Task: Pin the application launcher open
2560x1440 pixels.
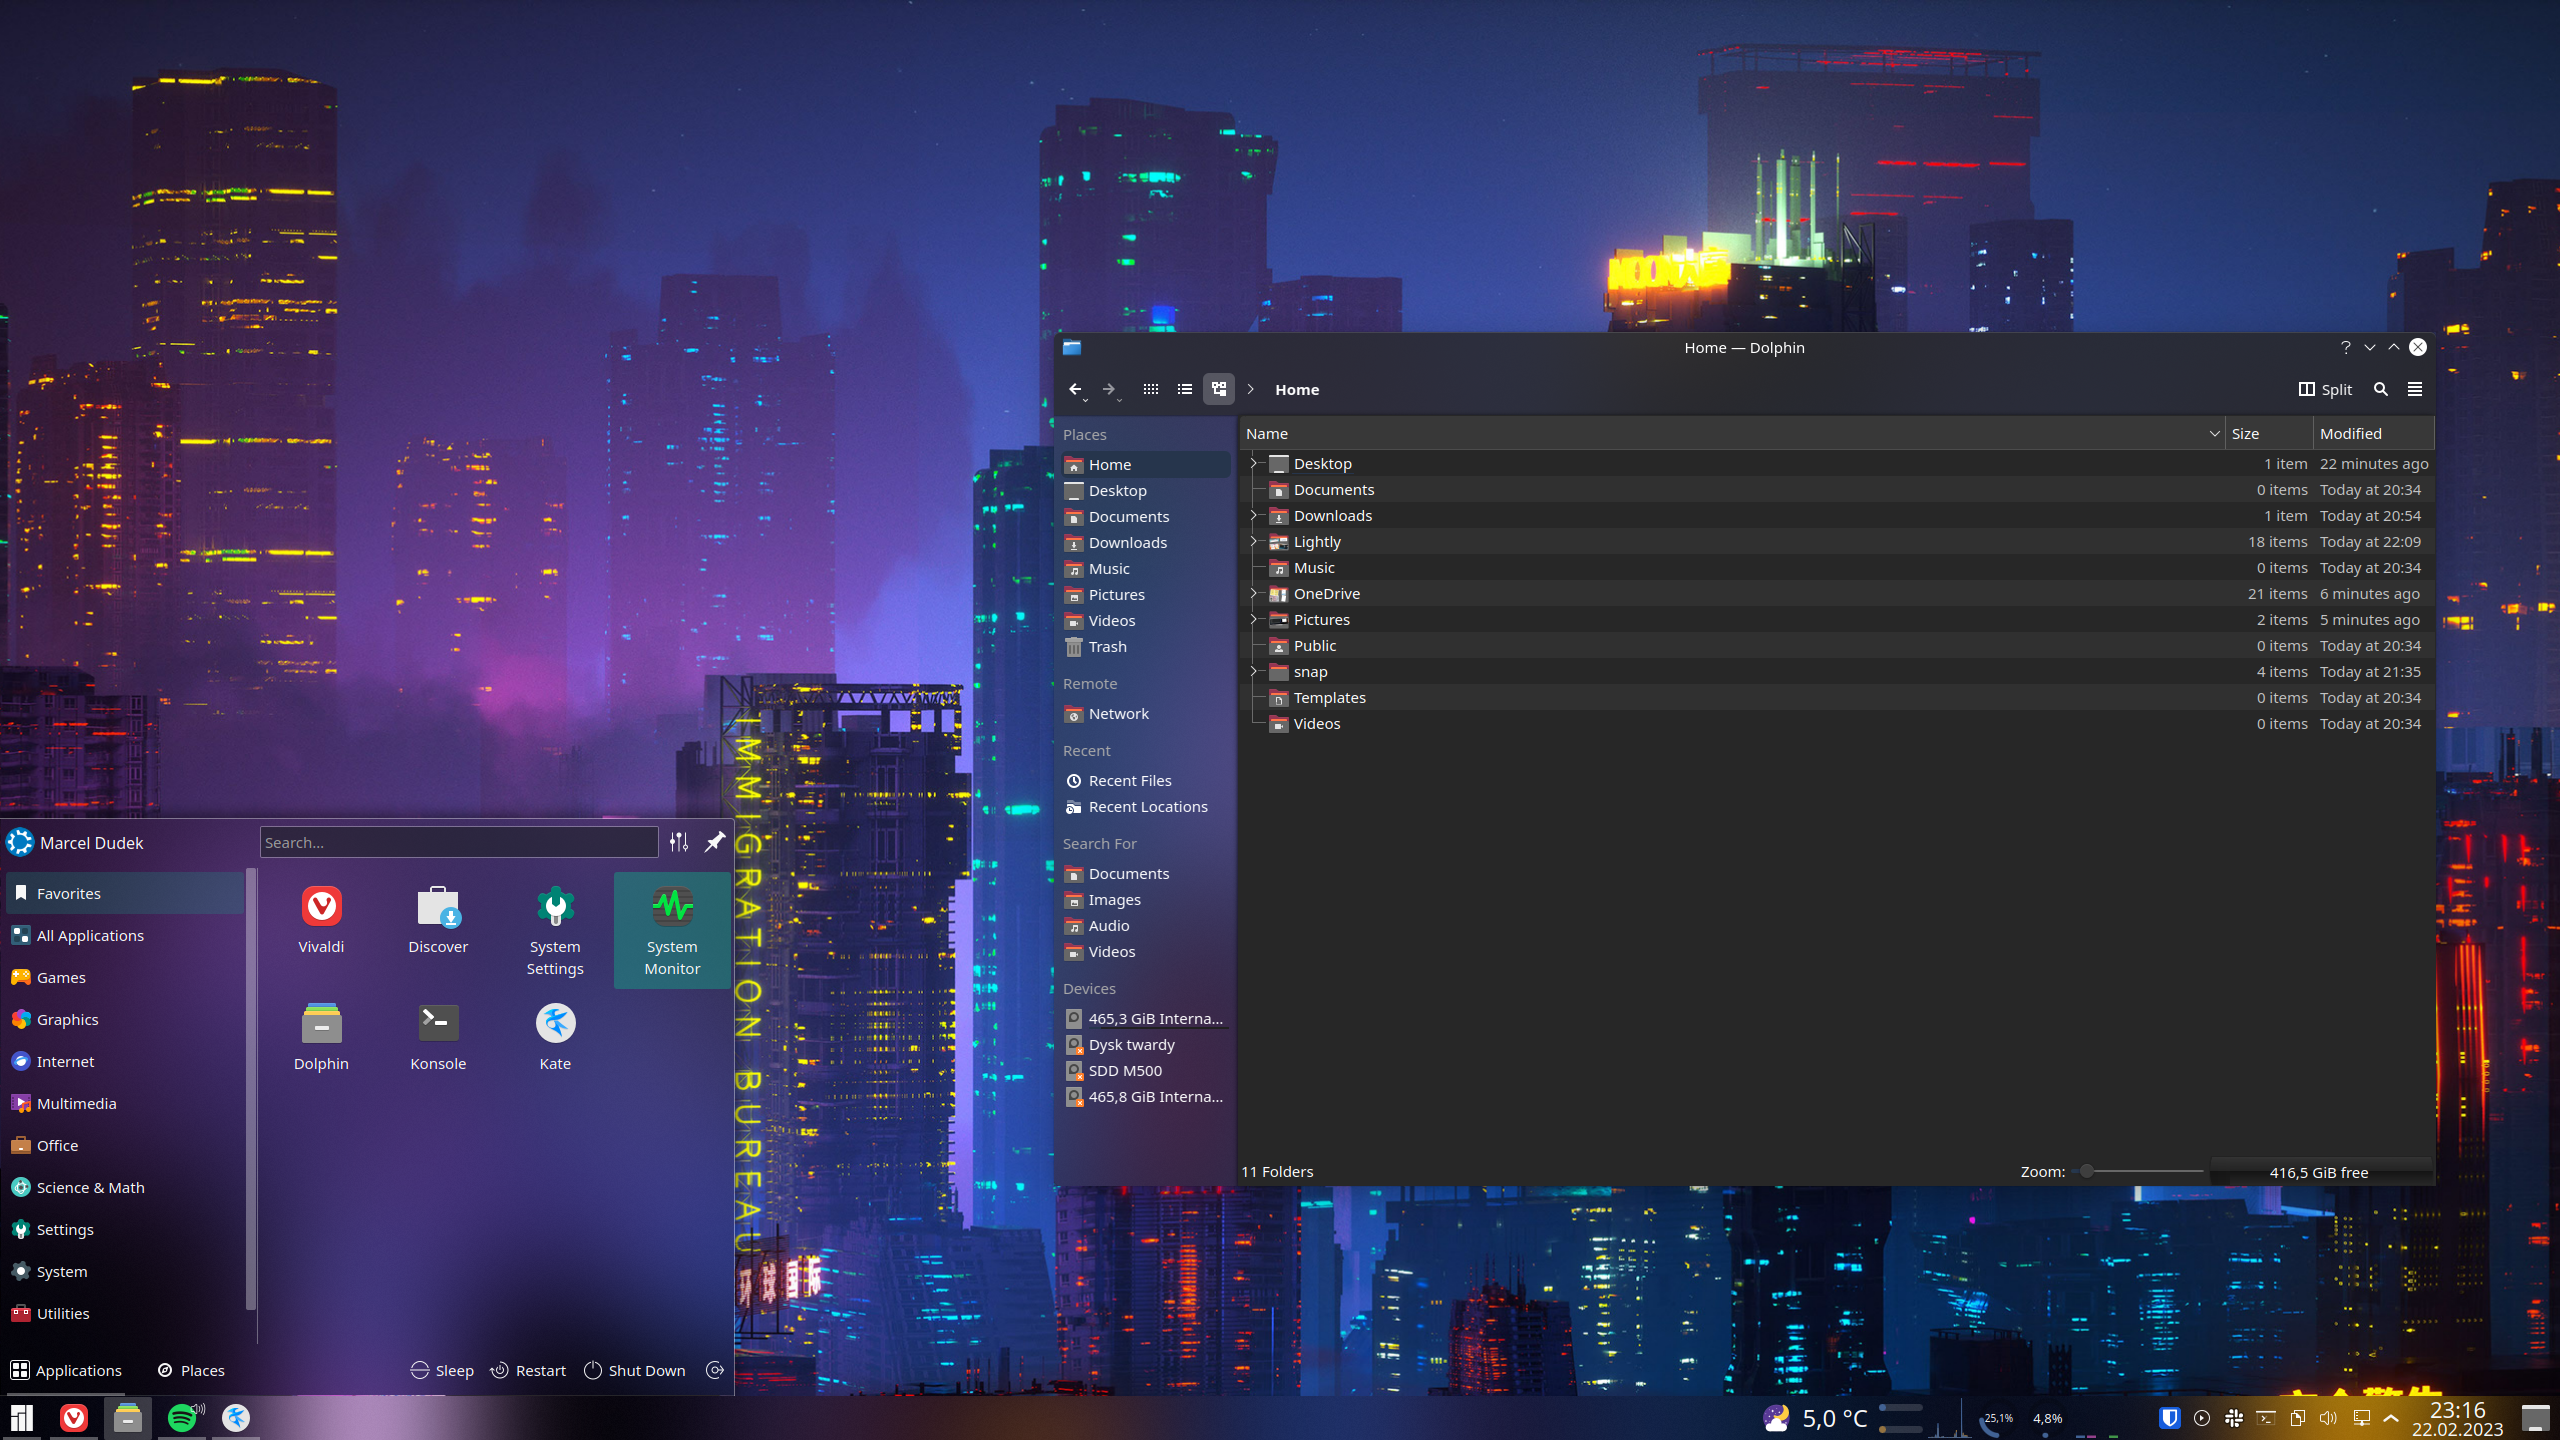Action: coord(715,842)
